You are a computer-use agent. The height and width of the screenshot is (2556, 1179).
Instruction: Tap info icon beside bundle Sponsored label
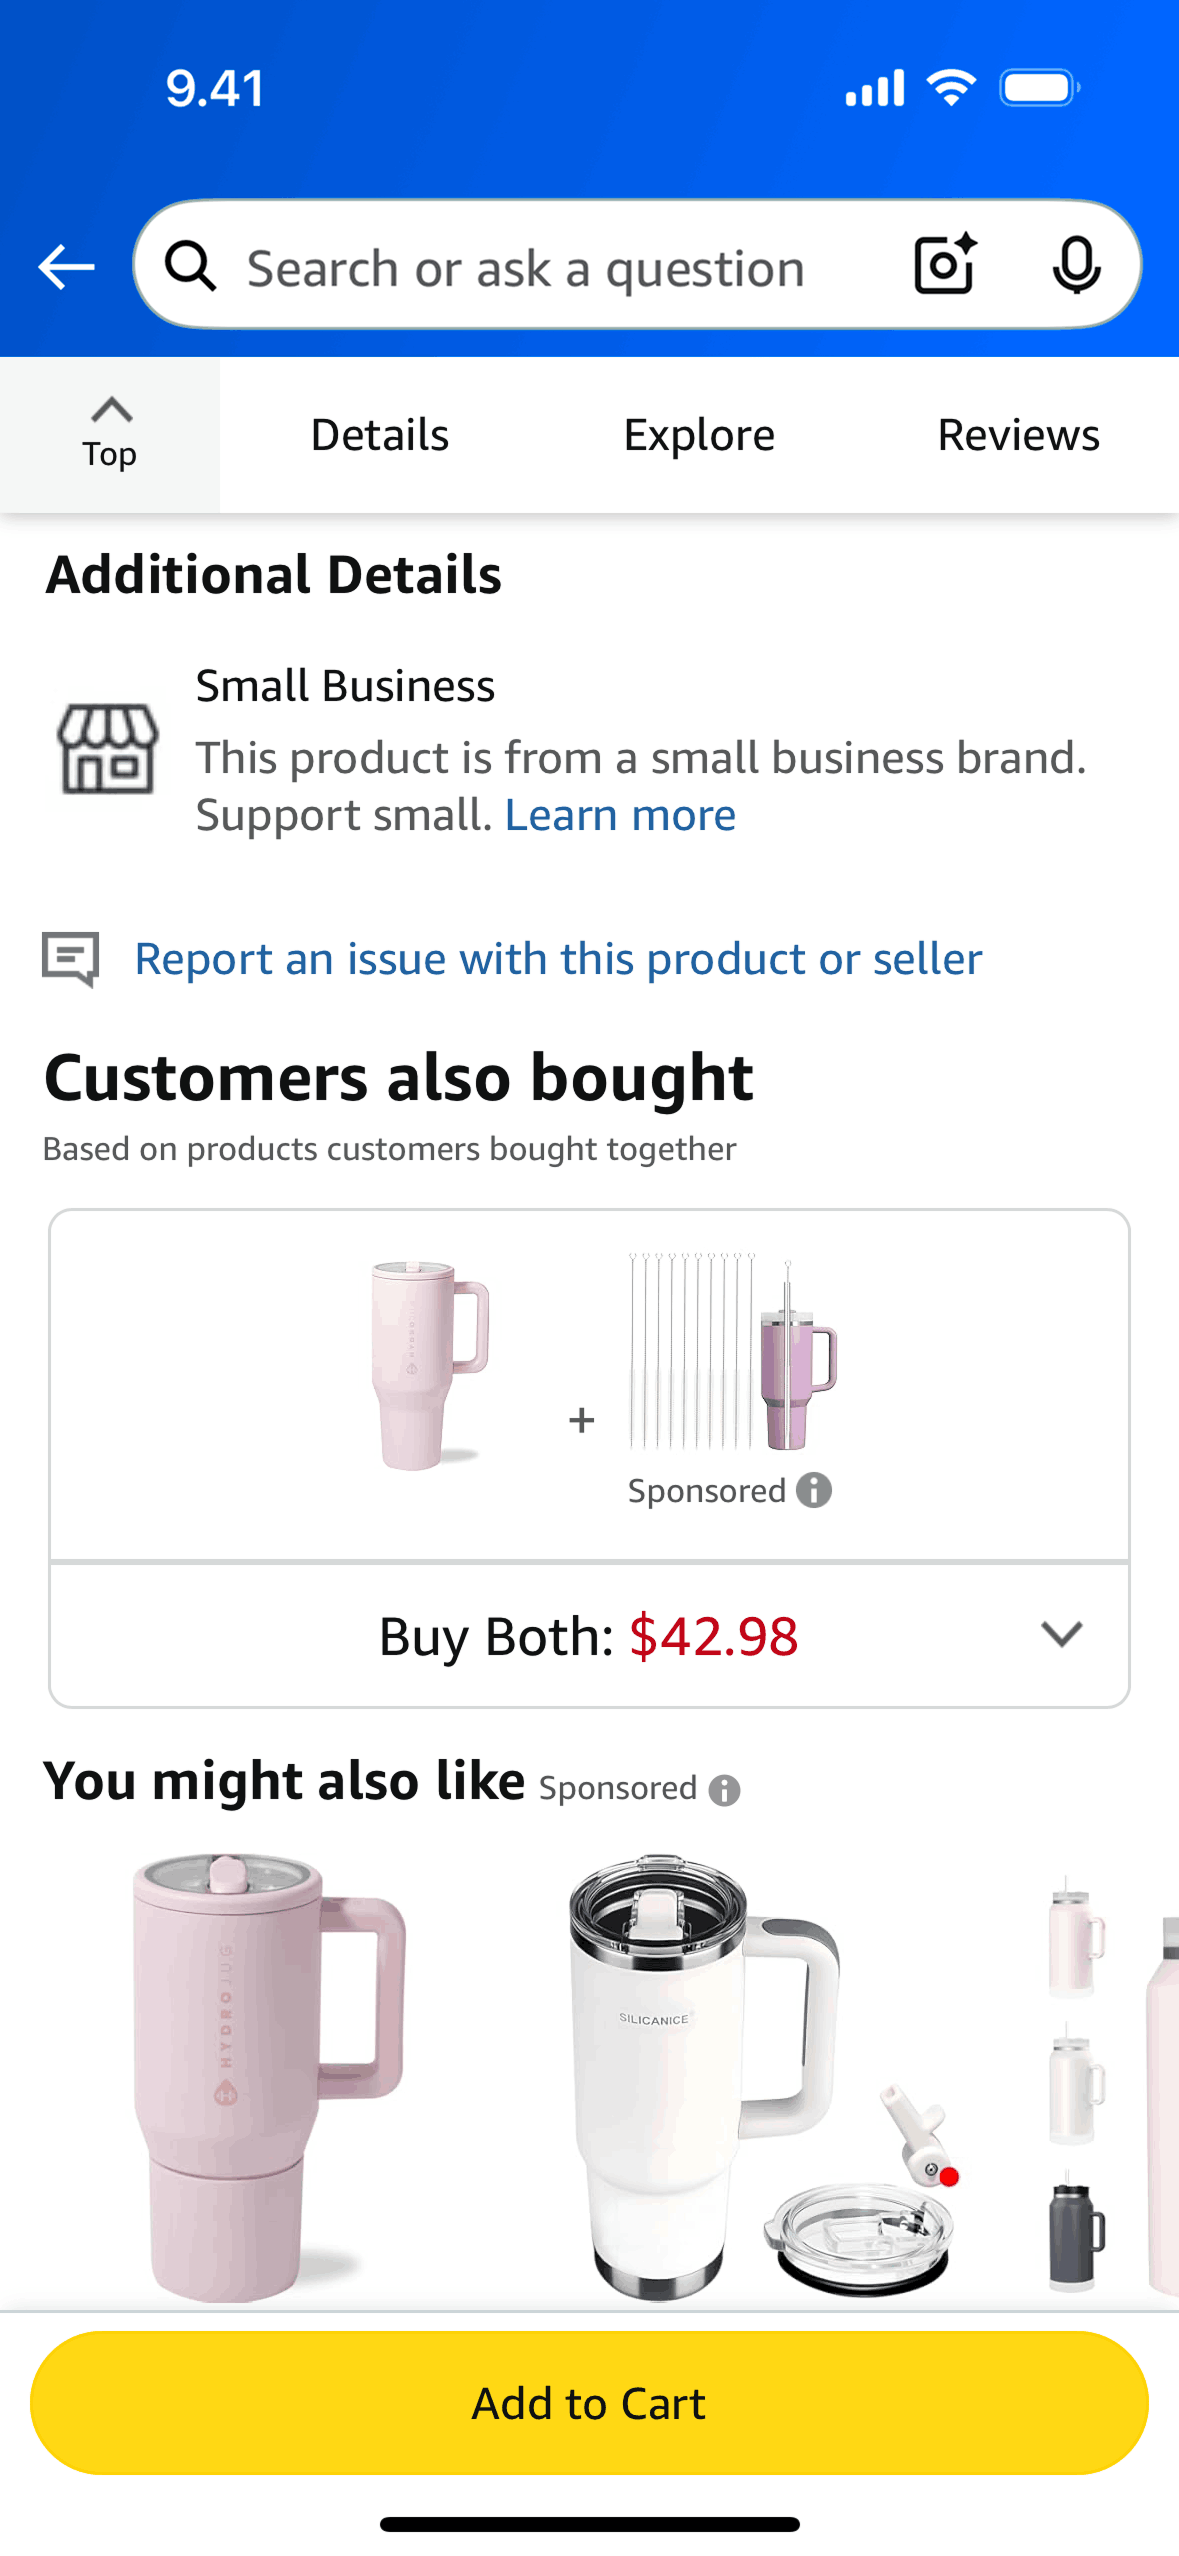[814, 1490]
